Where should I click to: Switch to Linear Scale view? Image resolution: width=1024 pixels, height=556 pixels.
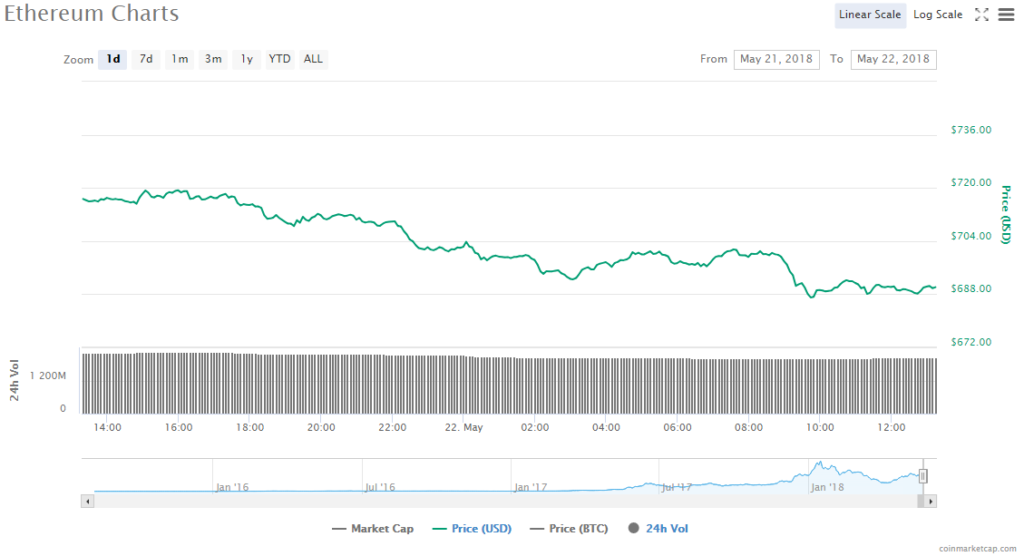tap(870, 14)
